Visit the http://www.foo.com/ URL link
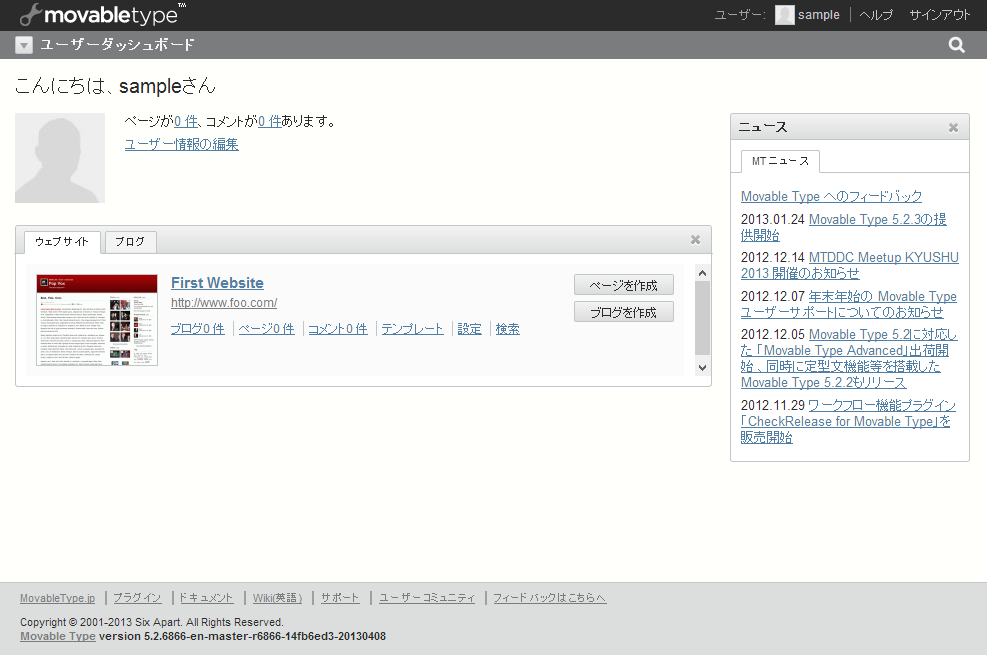This screenshot has width=987, height=655. [x=224, y=303]
